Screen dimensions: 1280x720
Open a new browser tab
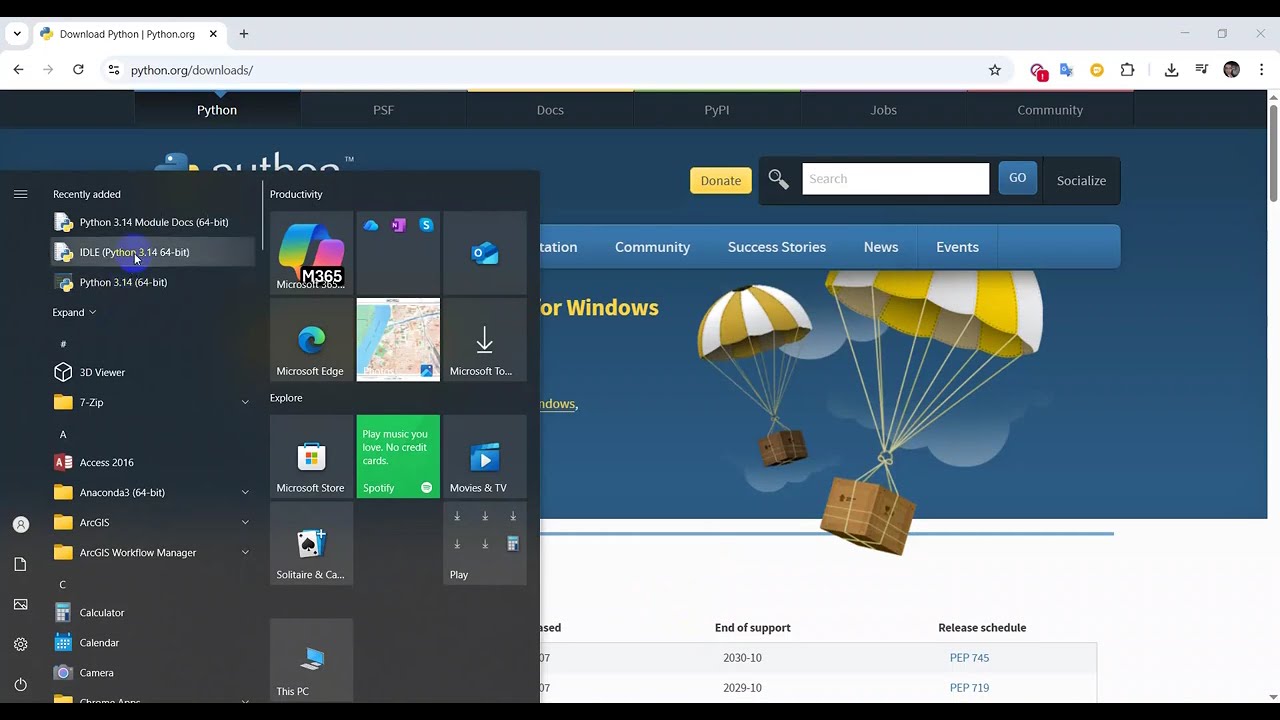(243, 34)
